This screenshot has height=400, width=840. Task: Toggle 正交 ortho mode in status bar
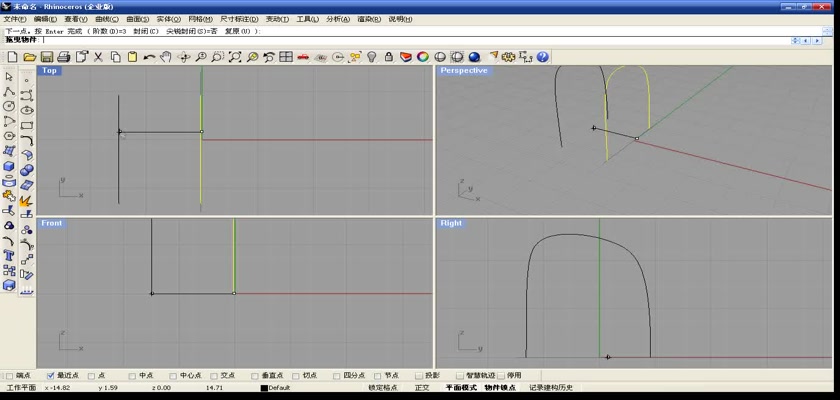[422, 388]
